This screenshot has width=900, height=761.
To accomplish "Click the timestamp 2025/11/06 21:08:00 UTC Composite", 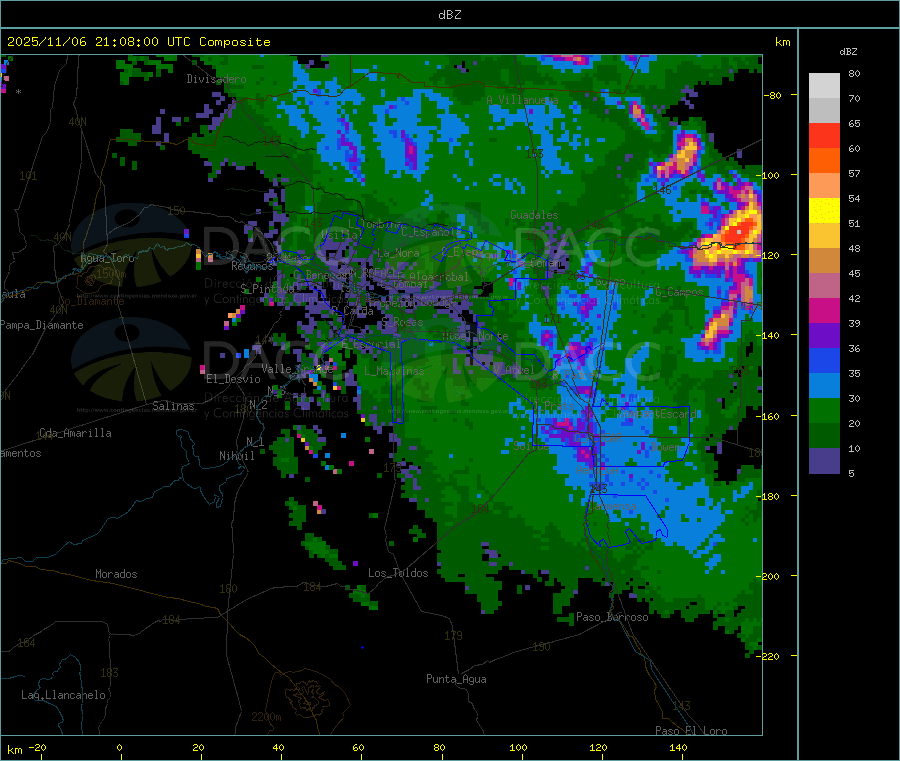I will point(138,42).
